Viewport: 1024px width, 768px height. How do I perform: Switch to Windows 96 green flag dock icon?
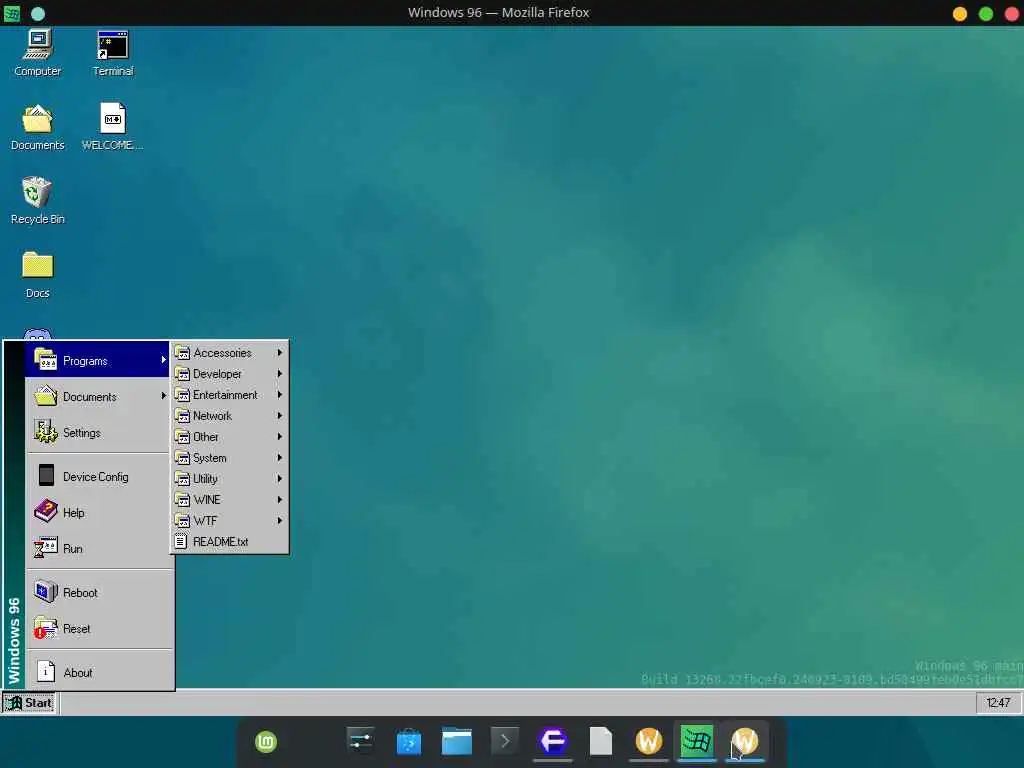click(x=696, y=741)
